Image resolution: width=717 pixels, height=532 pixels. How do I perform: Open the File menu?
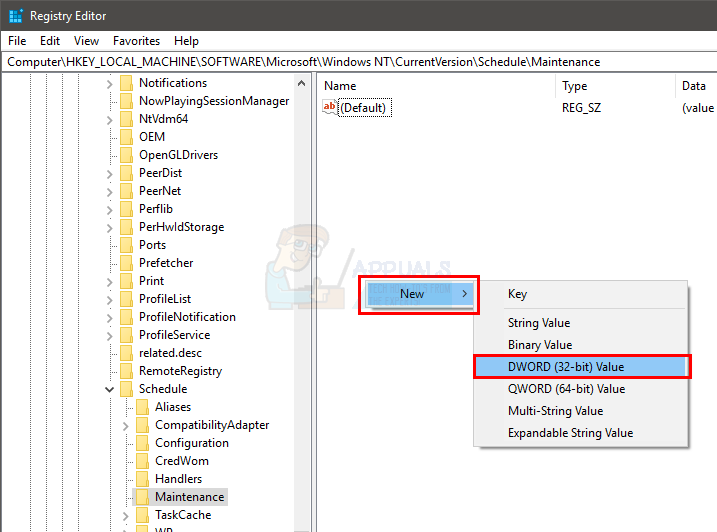tap(17, 41)
